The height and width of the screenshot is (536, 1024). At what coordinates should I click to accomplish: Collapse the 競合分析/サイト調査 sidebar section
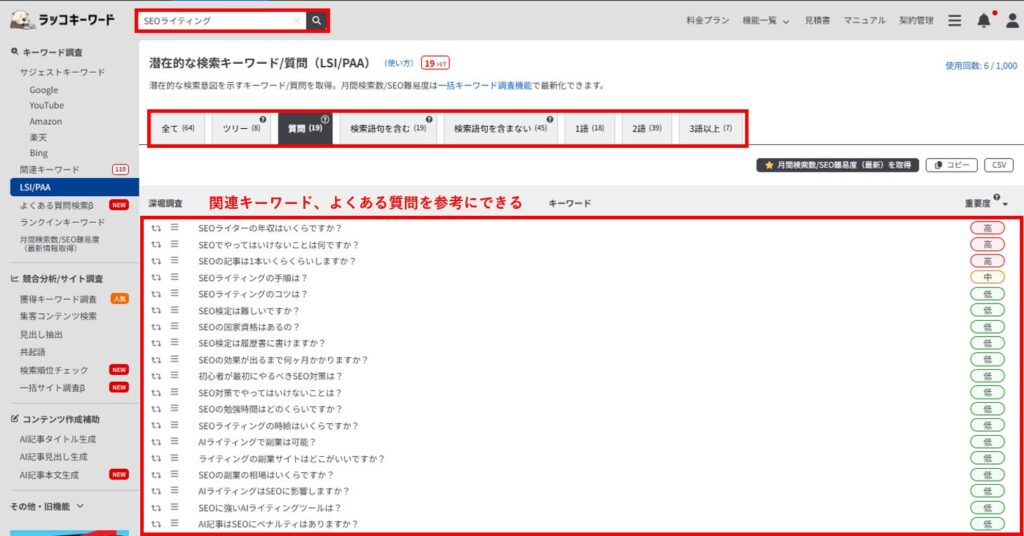(57, 279)
